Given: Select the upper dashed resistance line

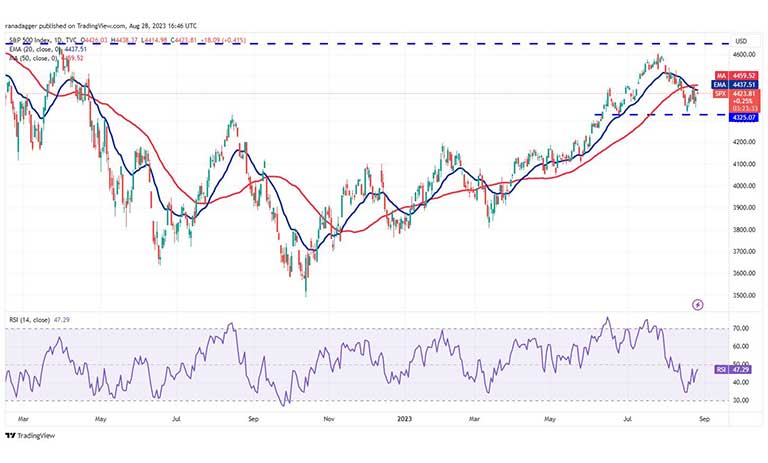Looking at the screenshot, I should 367,44.
